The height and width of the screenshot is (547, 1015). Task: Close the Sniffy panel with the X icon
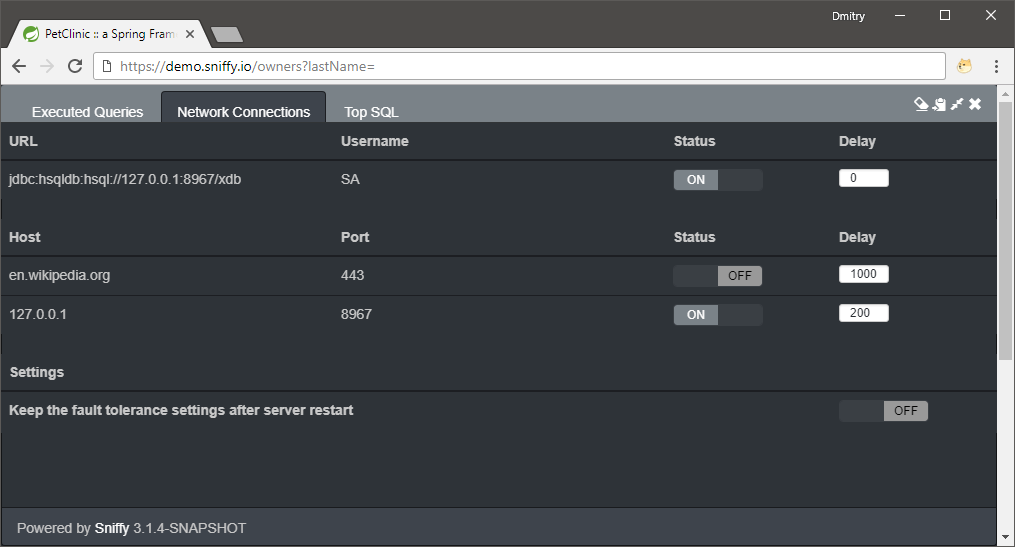[975, 104]
